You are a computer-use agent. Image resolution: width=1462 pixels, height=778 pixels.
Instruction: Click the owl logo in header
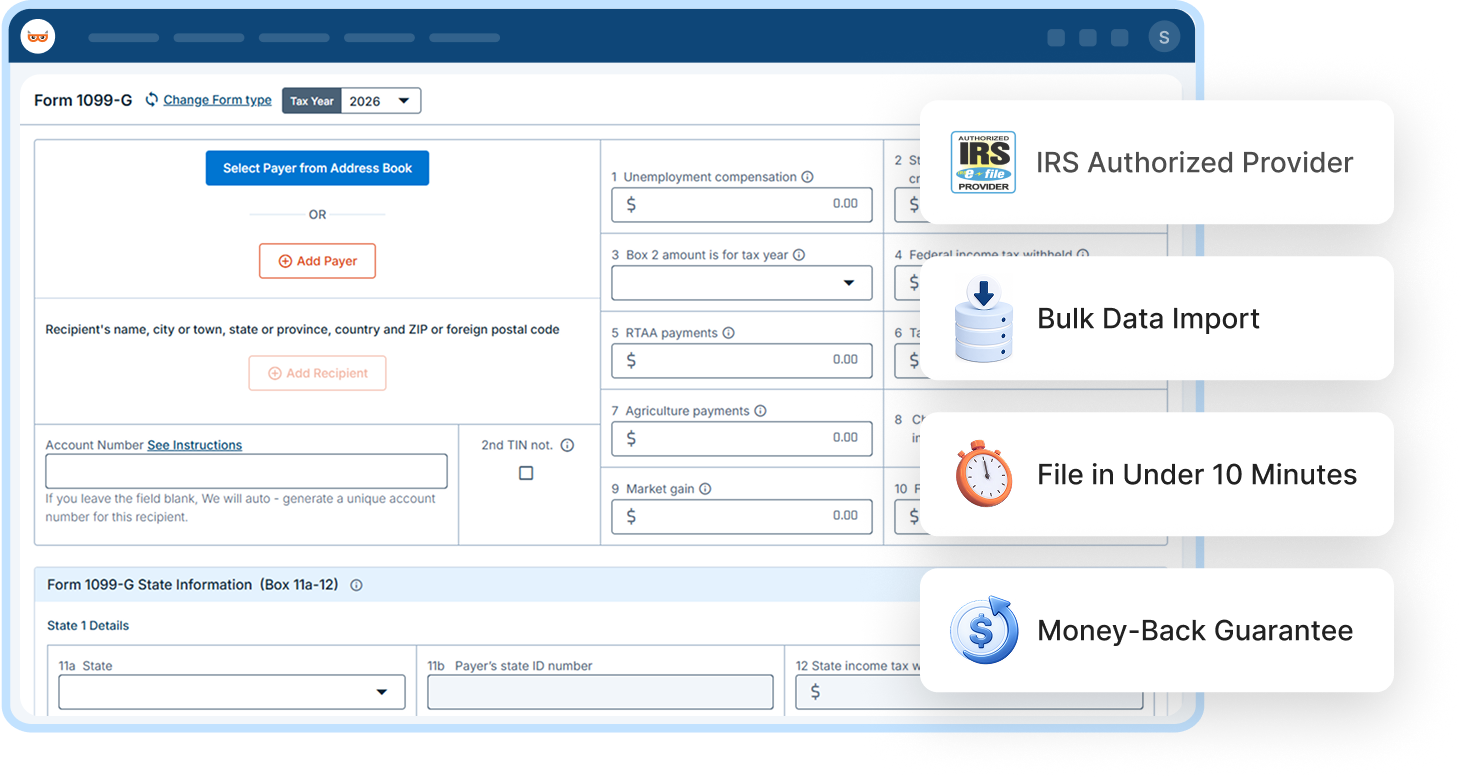(x=38, y=37)
